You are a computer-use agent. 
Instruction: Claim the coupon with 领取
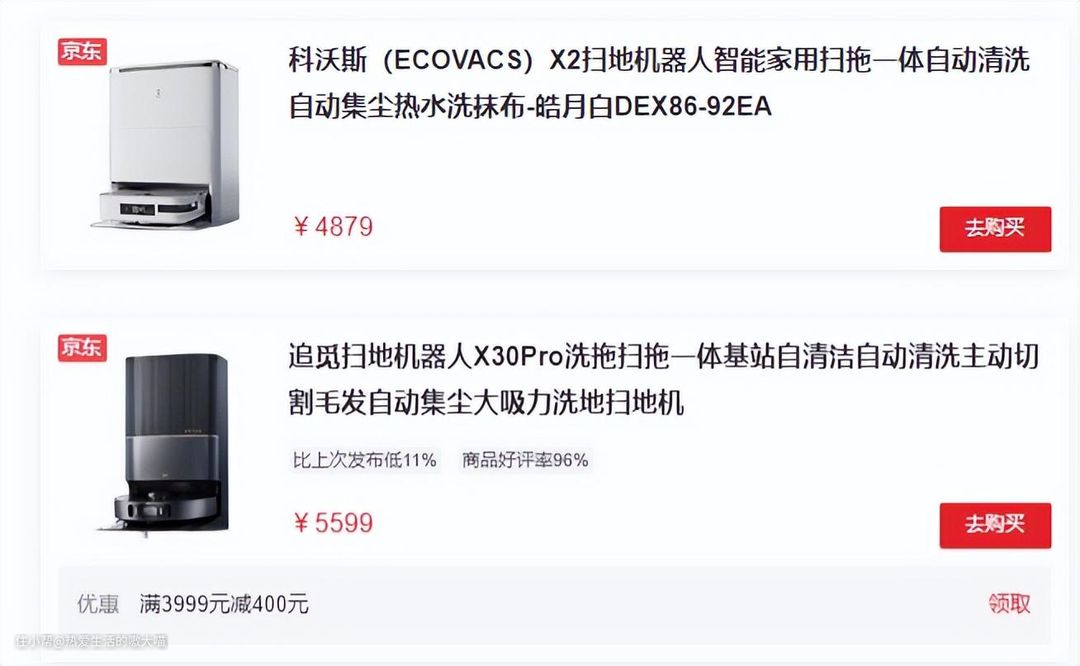click(1010, 604)
